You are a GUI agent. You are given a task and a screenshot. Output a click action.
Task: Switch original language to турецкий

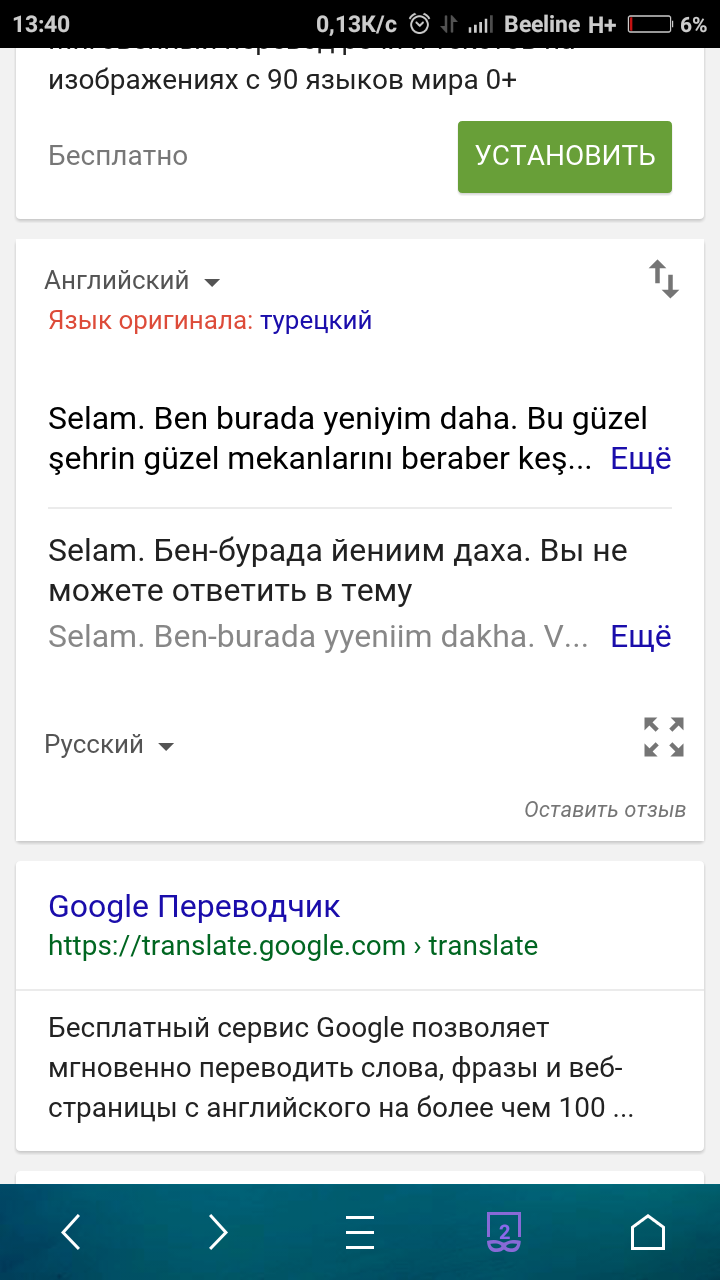tap(316, 321)
